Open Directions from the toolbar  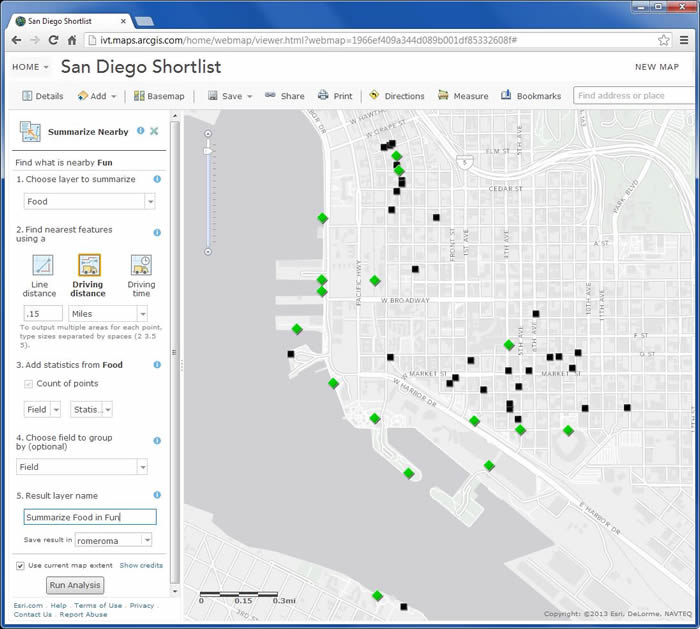click(x=396, y=96)
